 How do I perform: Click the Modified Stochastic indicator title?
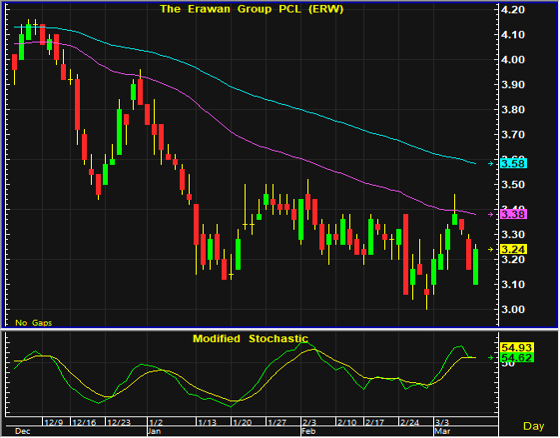click(x=250, y=339)
